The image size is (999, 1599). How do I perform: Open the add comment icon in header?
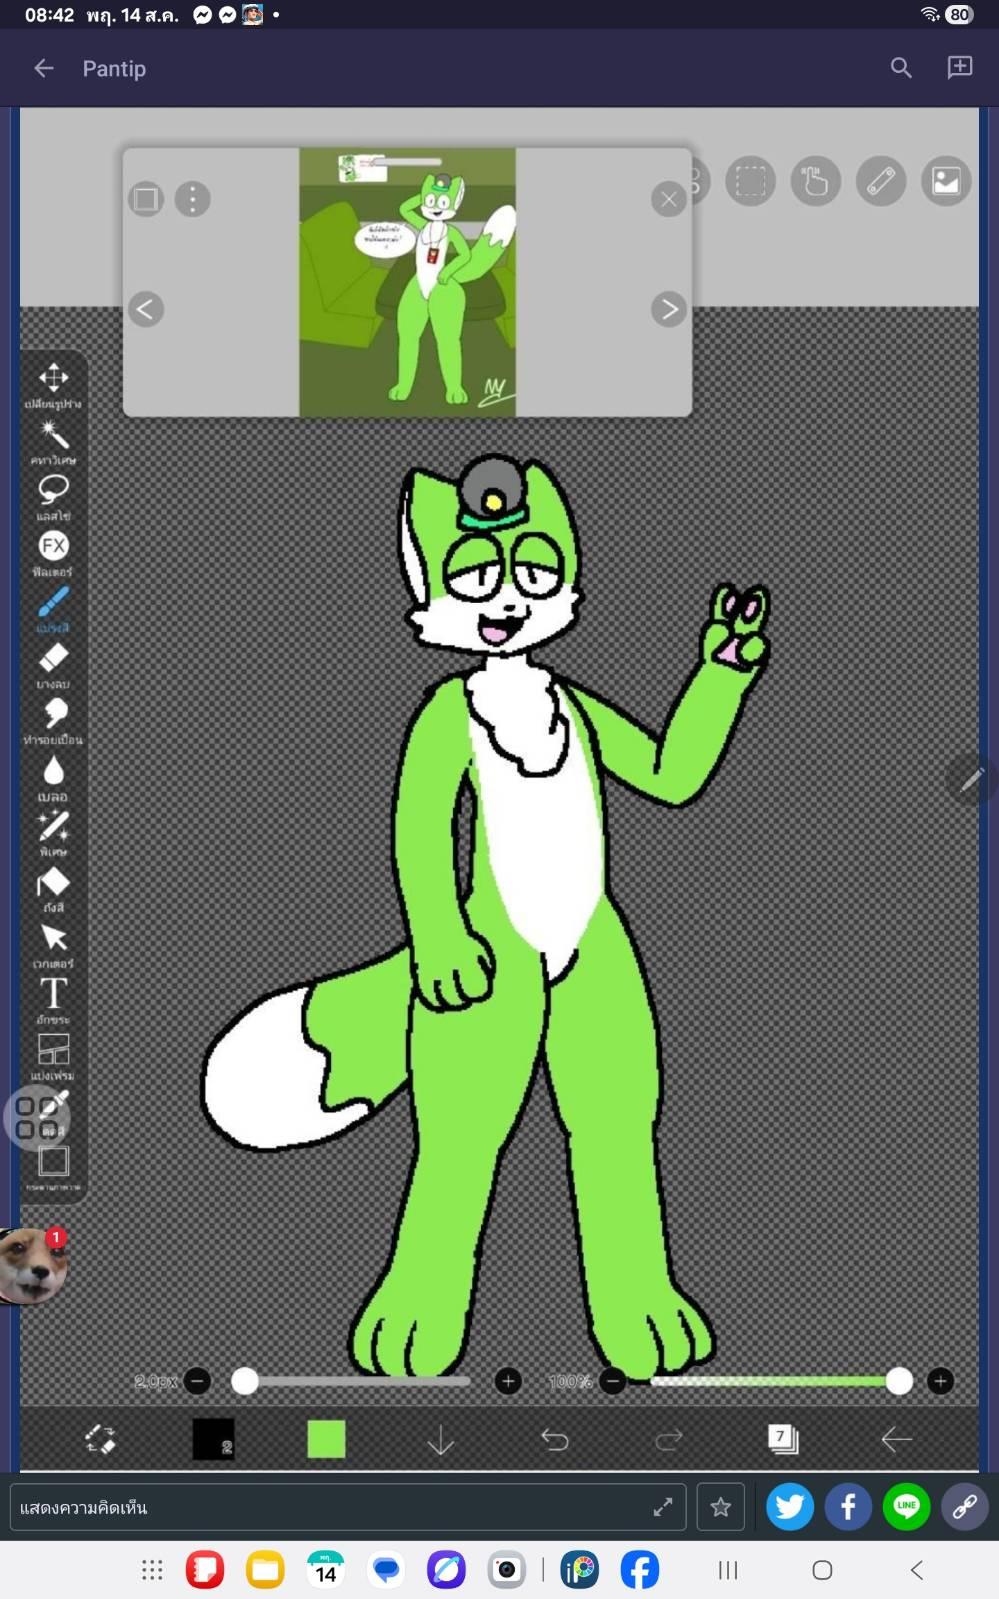point(960,67)
